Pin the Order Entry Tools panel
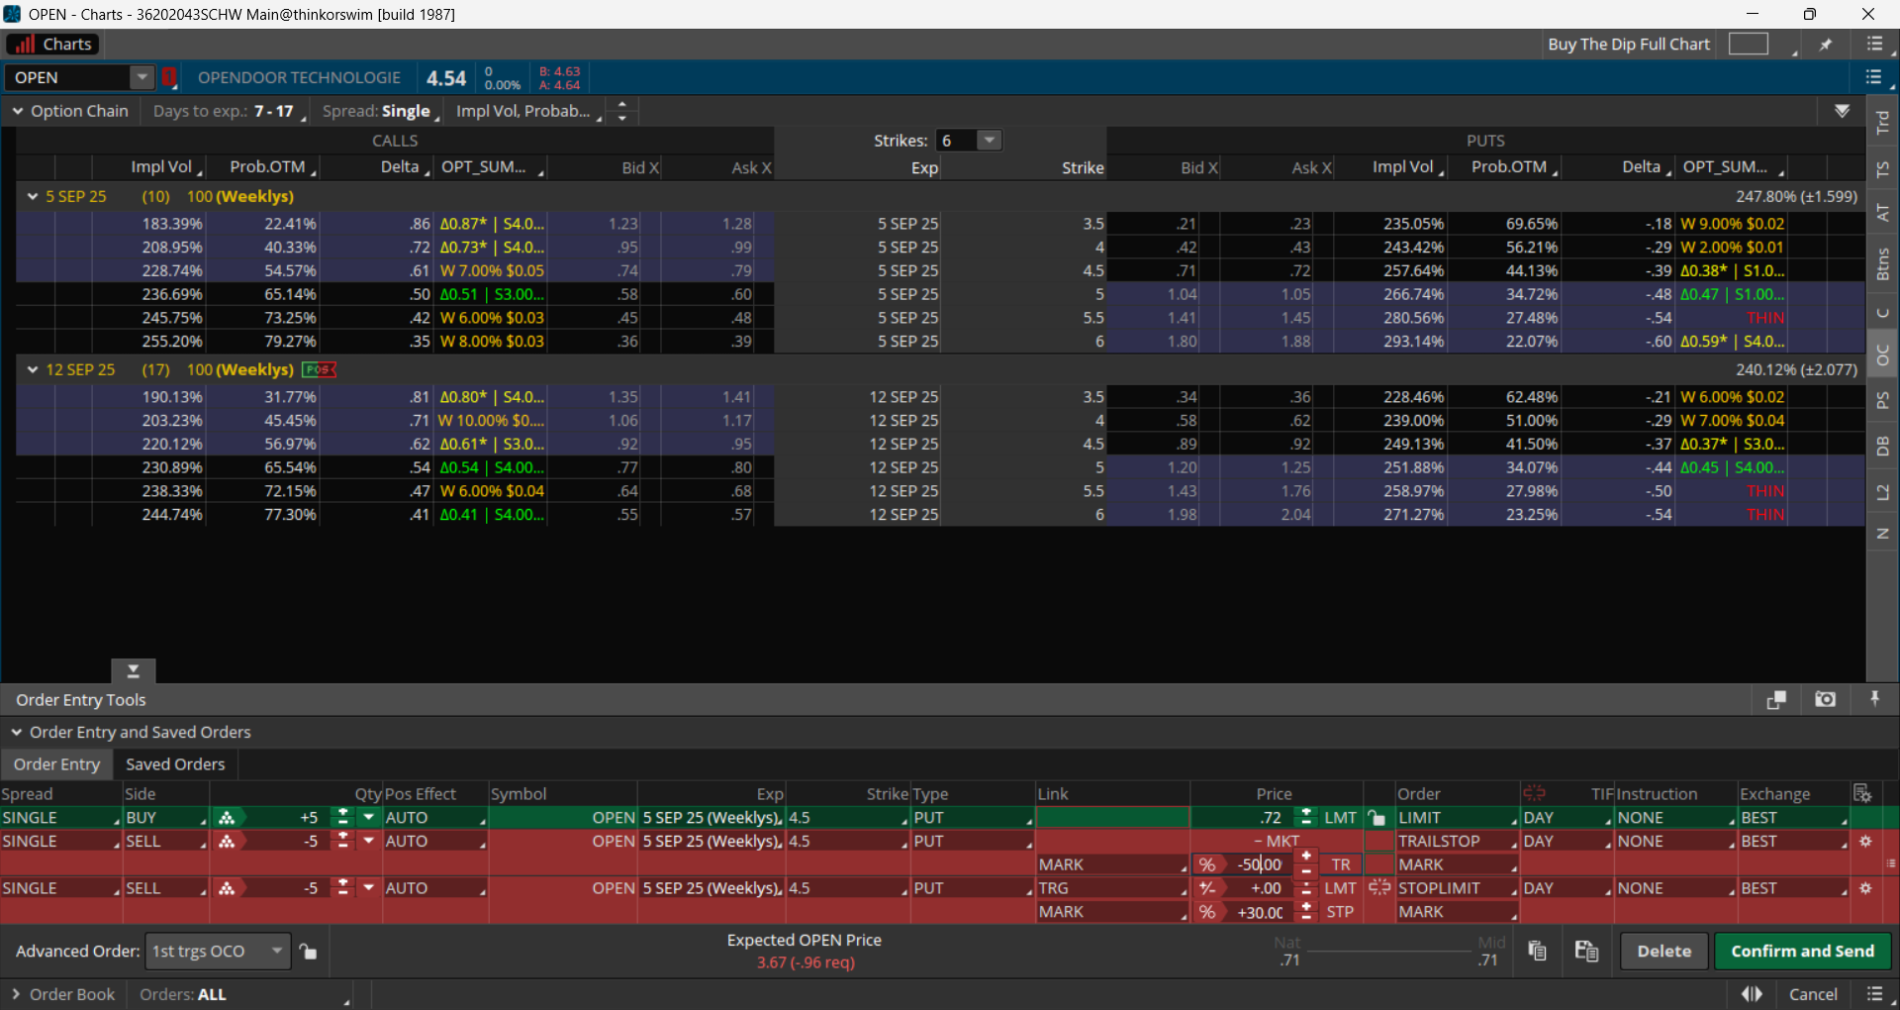The height and width of the screenshot is (1010, 1900). click(1875, 699)
